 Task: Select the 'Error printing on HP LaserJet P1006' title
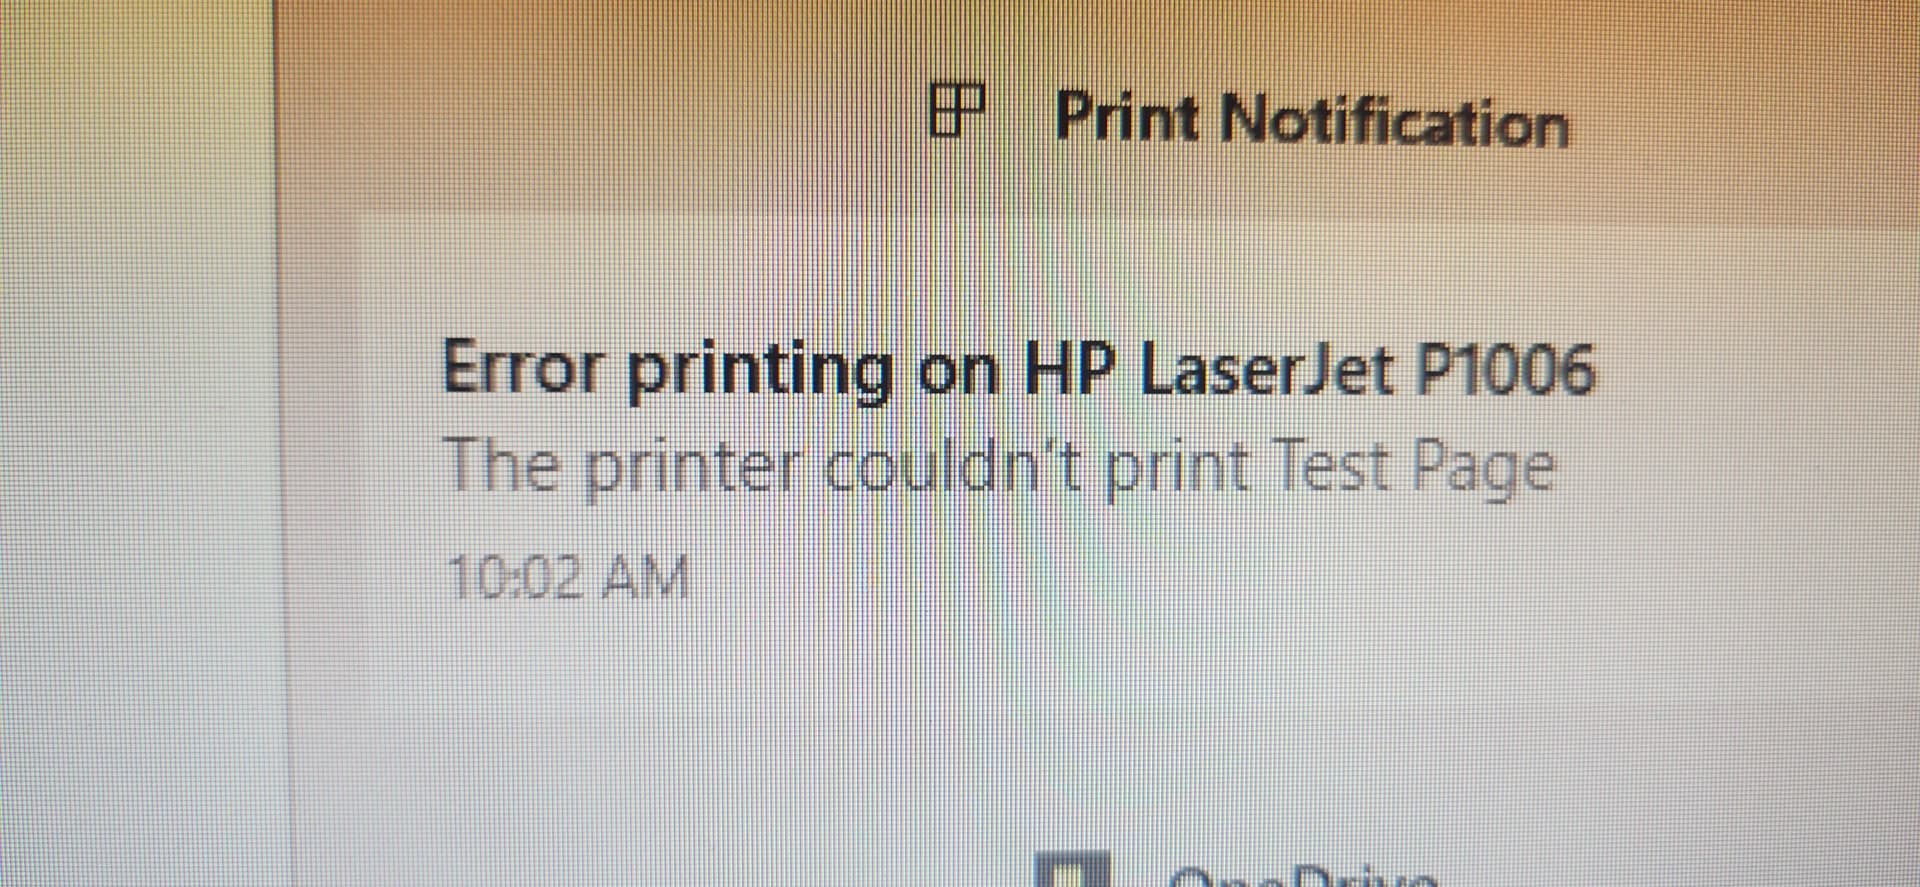pyautogui.click(x=1018, y=370)
